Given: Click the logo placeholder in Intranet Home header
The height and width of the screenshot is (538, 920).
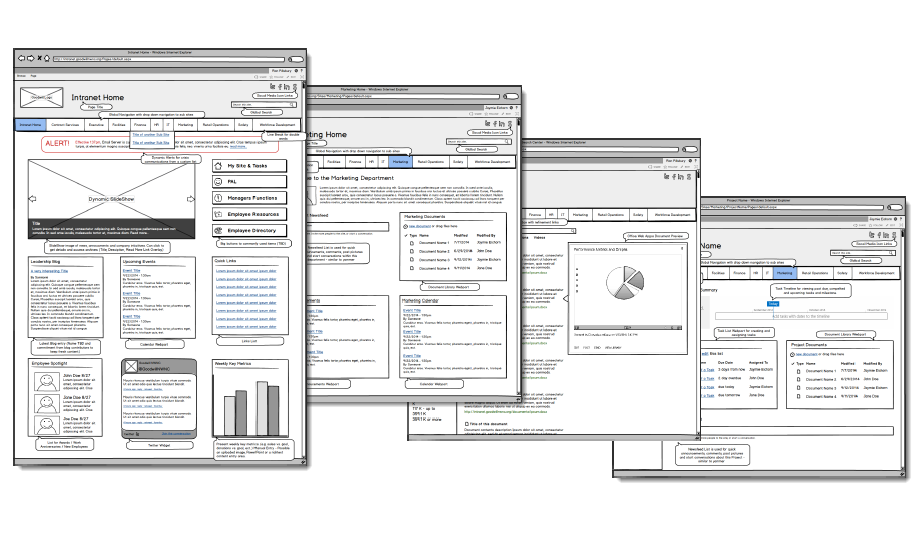Looking at the screenshot, I should [42, 97].
